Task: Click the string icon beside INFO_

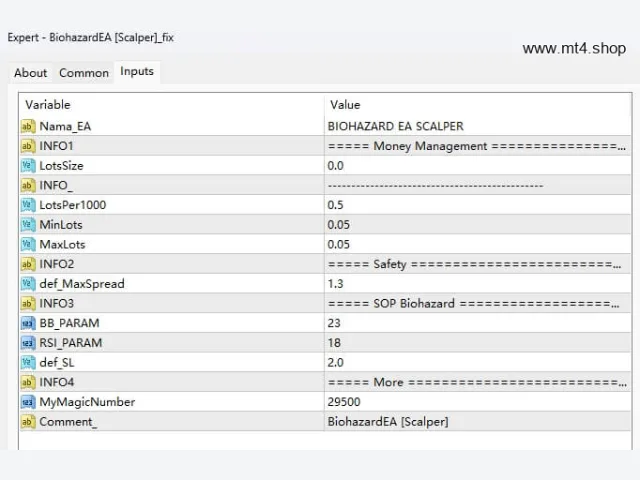Action: [28, 185]
